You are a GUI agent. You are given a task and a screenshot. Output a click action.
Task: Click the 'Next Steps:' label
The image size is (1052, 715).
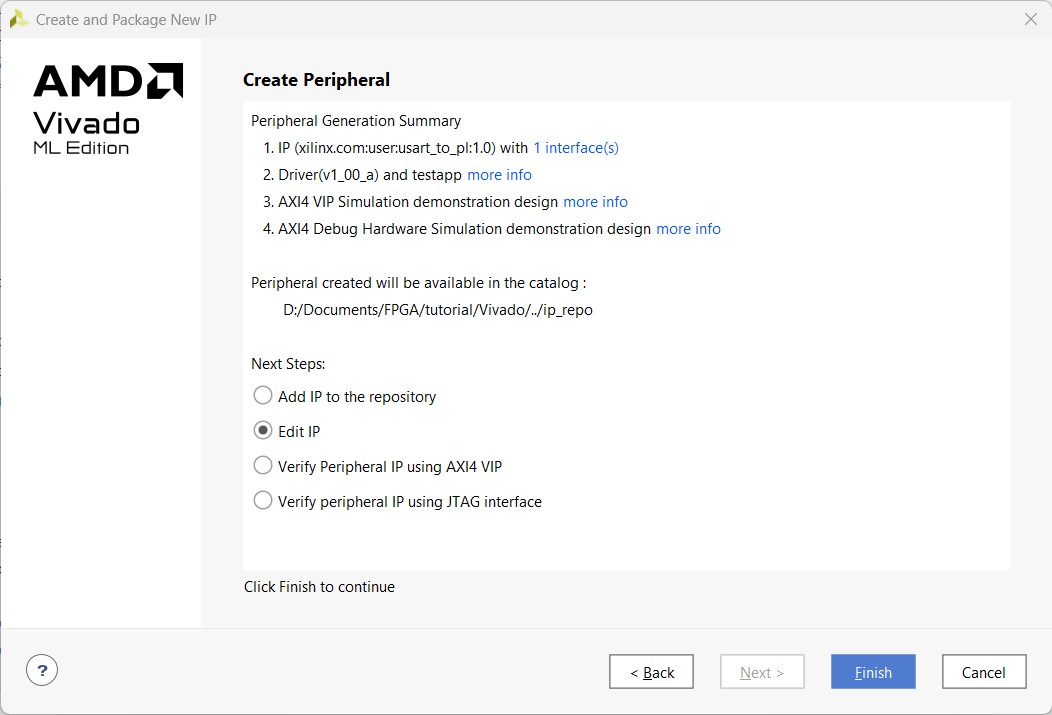(288, 364)
